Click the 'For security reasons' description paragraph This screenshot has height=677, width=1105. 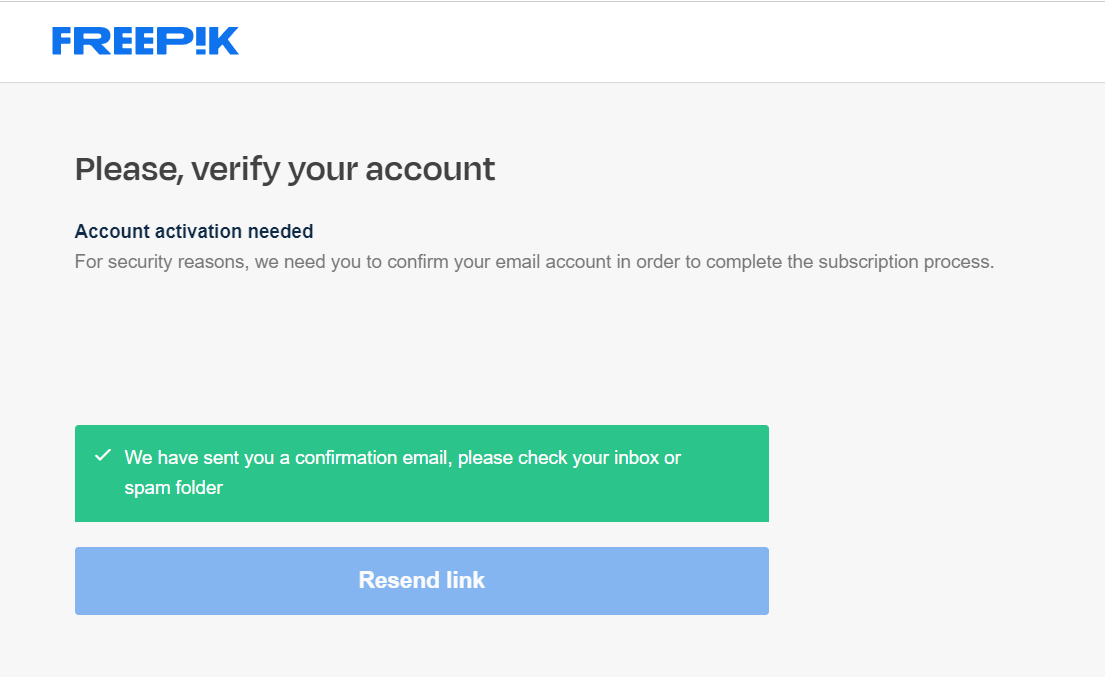click(x=534, y=263)
